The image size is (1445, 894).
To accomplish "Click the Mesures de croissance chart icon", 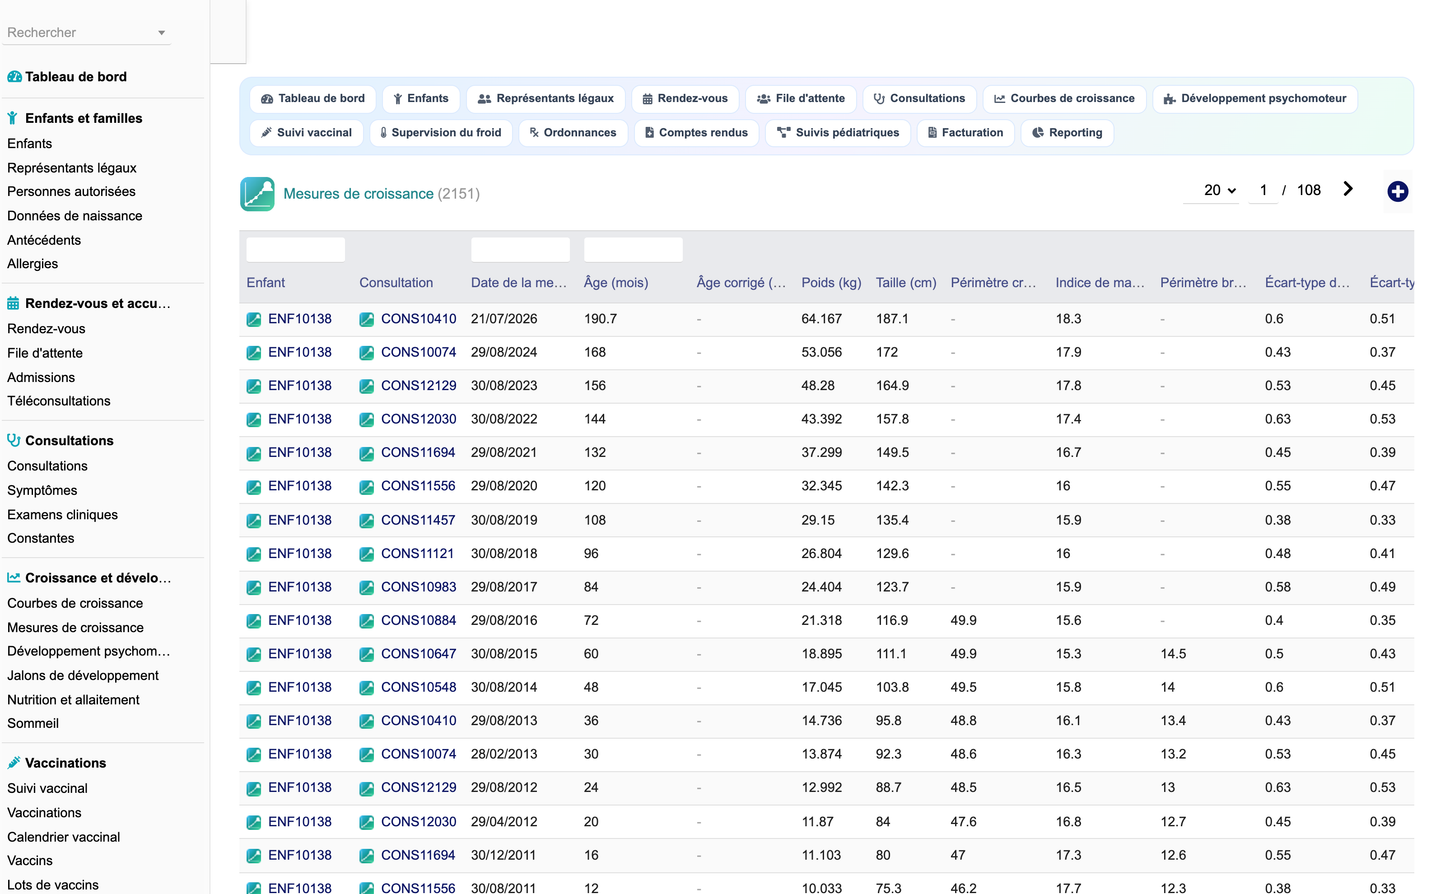I will point(257,194).
